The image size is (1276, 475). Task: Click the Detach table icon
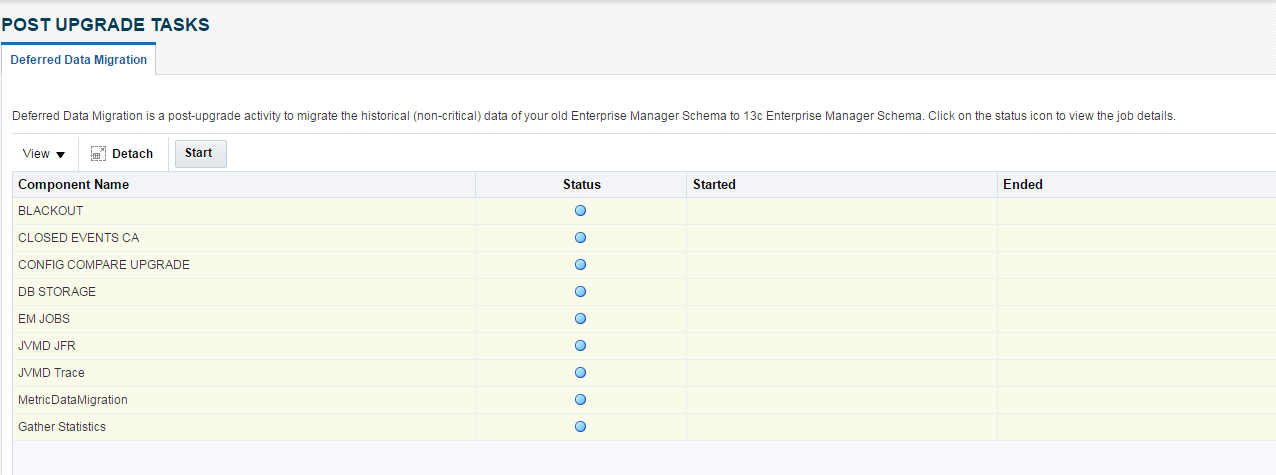pos(99,154)
